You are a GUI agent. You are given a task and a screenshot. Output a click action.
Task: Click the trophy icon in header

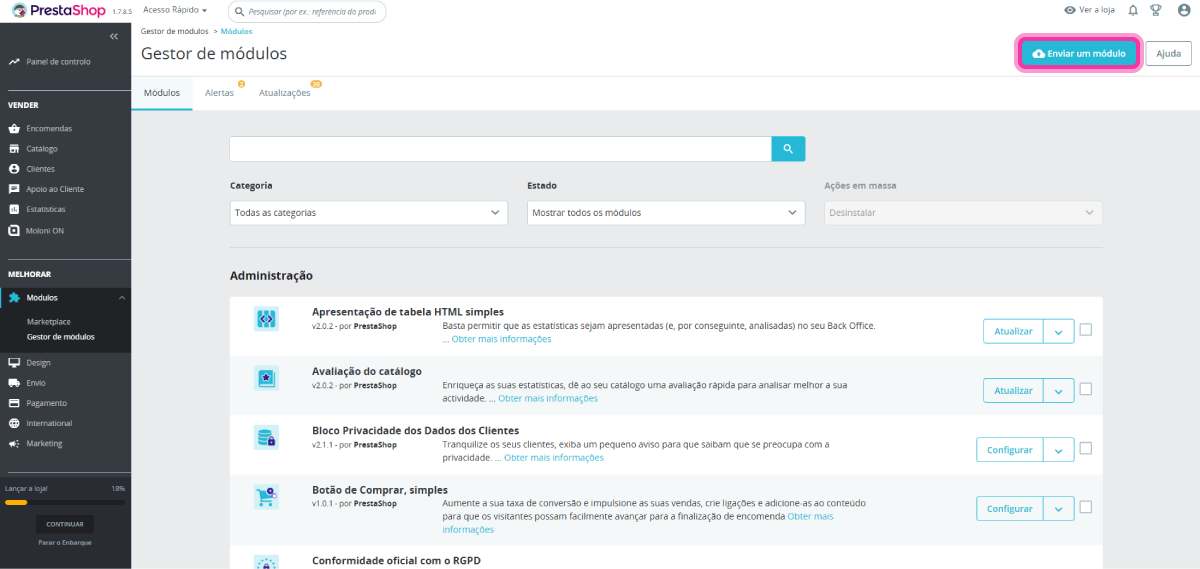1156,10
